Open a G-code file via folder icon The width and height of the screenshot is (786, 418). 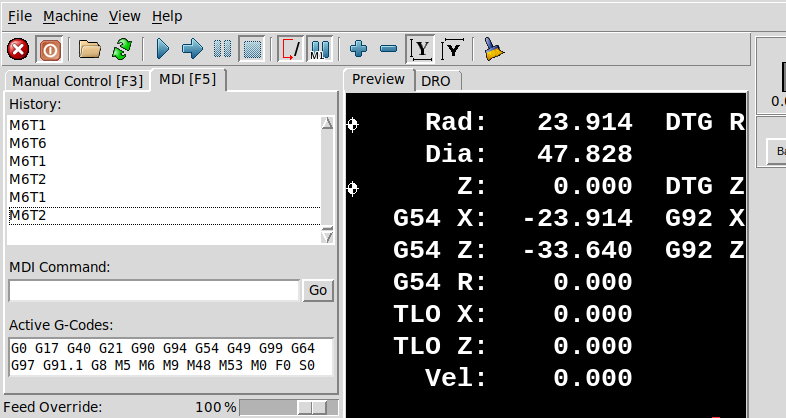point(90,50)
